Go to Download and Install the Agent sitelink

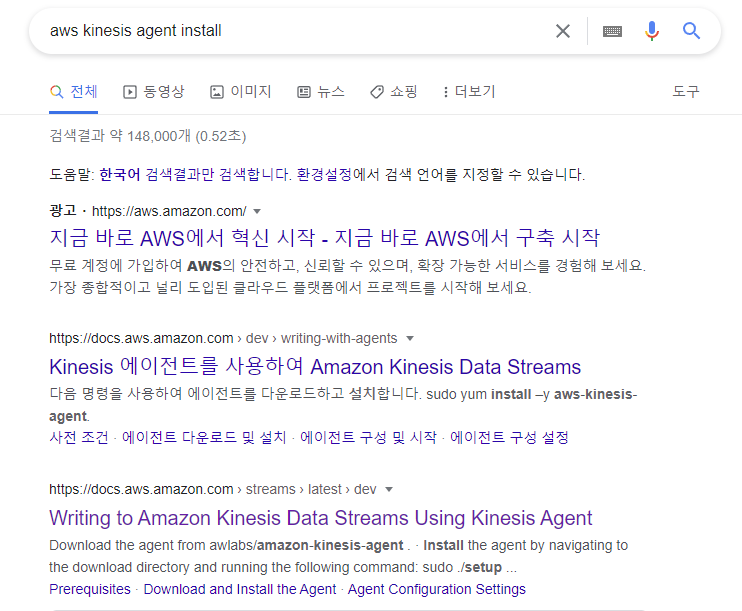coord(240,589)
